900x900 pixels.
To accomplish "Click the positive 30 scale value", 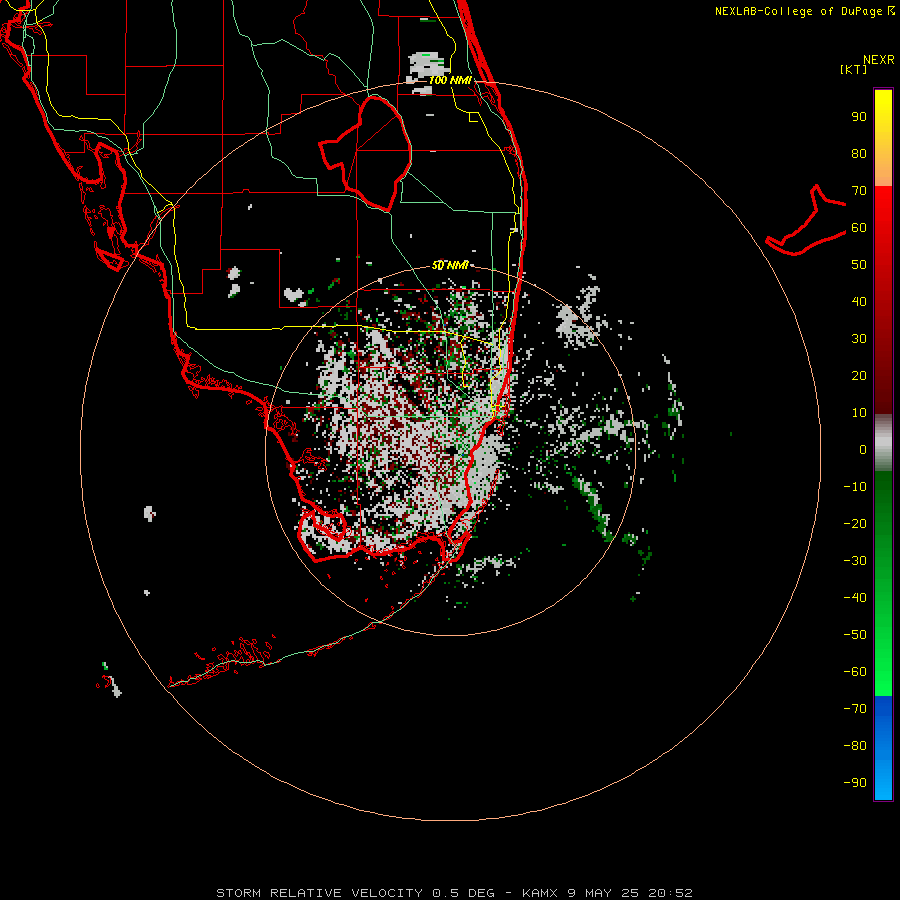I will coord(859,339).
